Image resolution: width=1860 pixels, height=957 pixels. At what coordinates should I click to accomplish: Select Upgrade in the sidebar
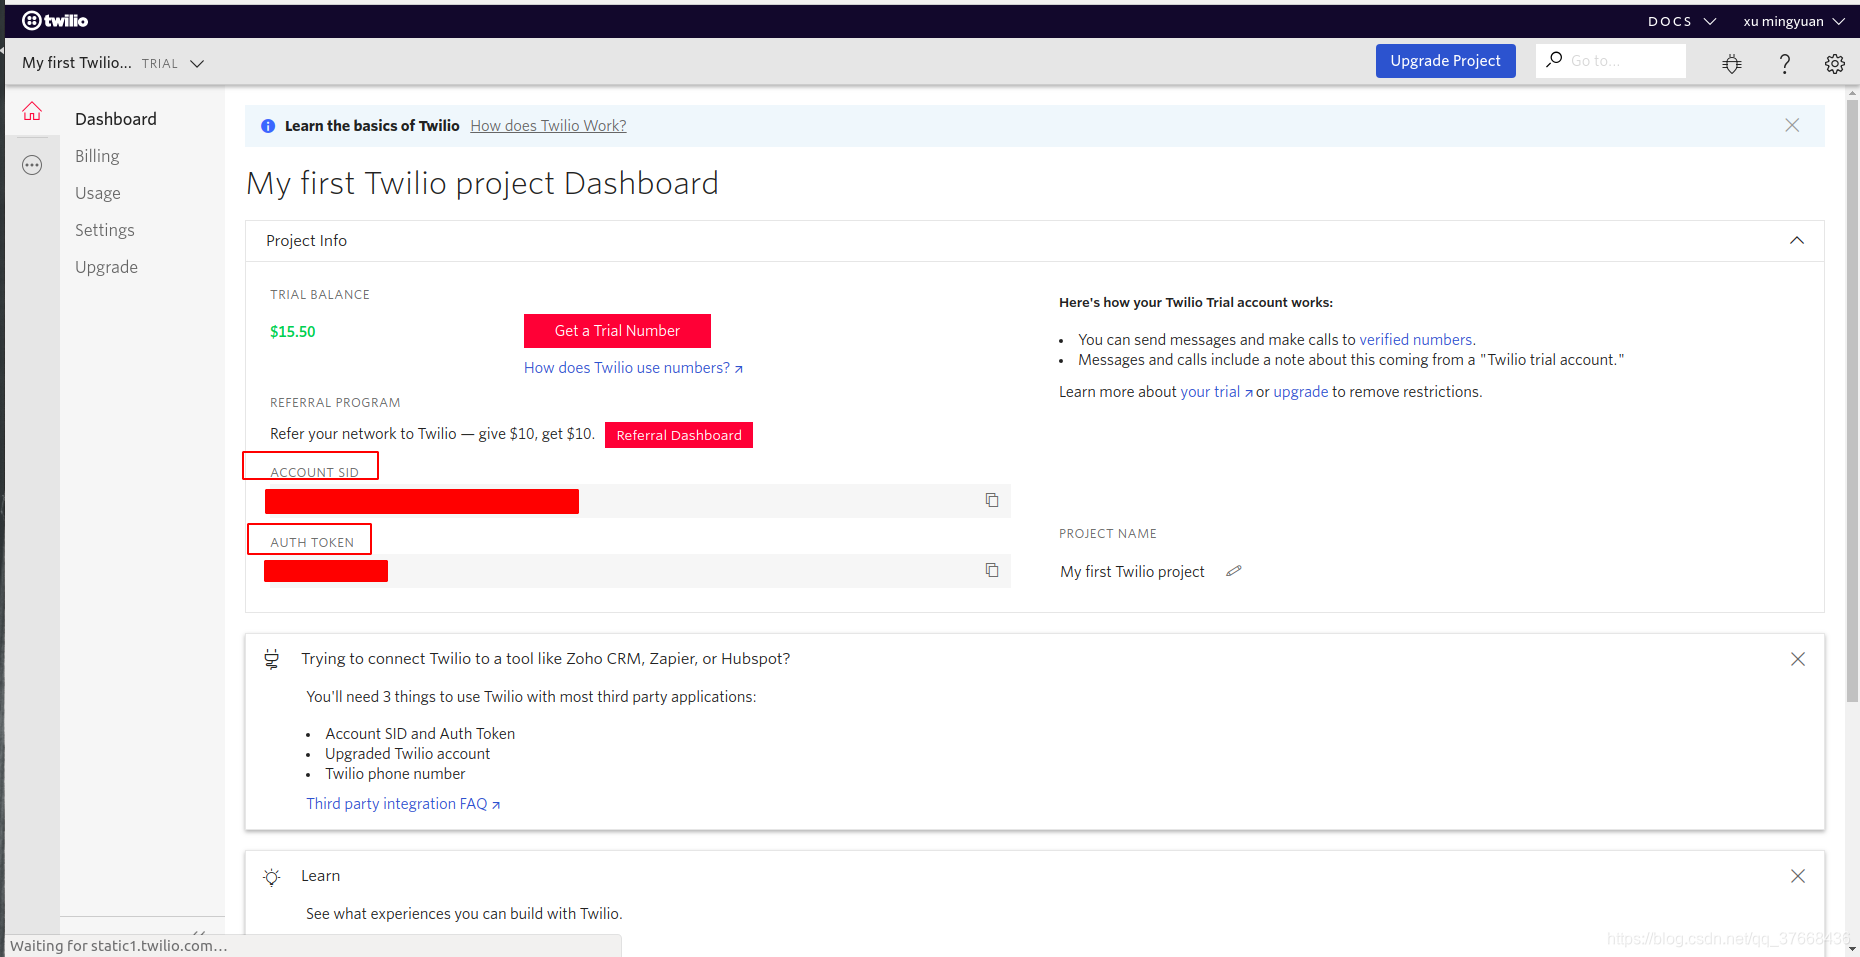[107, 267]
